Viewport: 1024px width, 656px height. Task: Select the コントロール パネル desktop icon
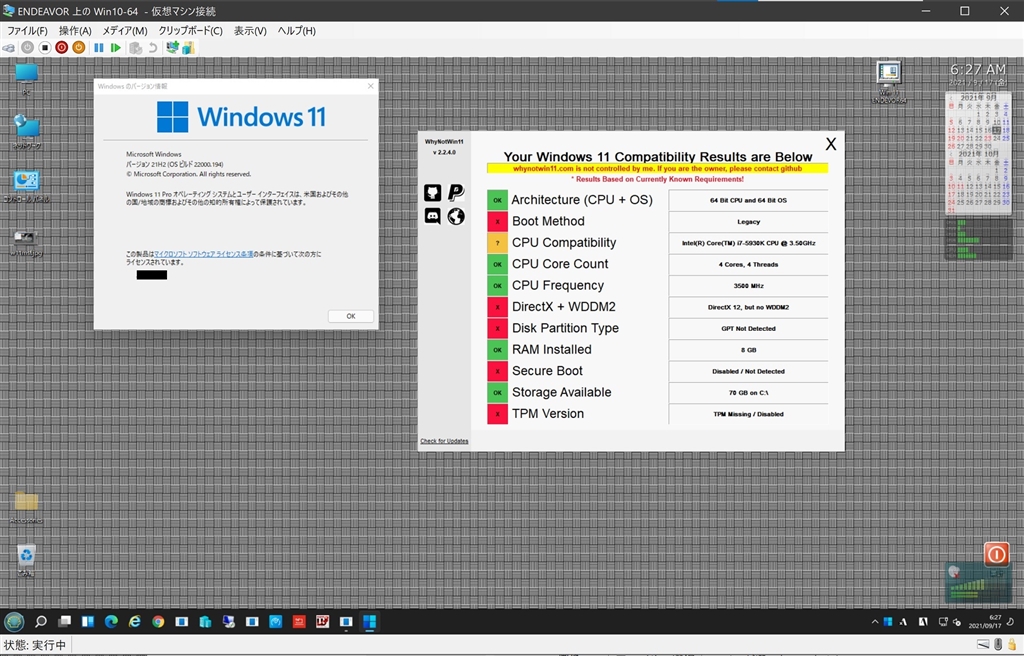pos(26,186)
